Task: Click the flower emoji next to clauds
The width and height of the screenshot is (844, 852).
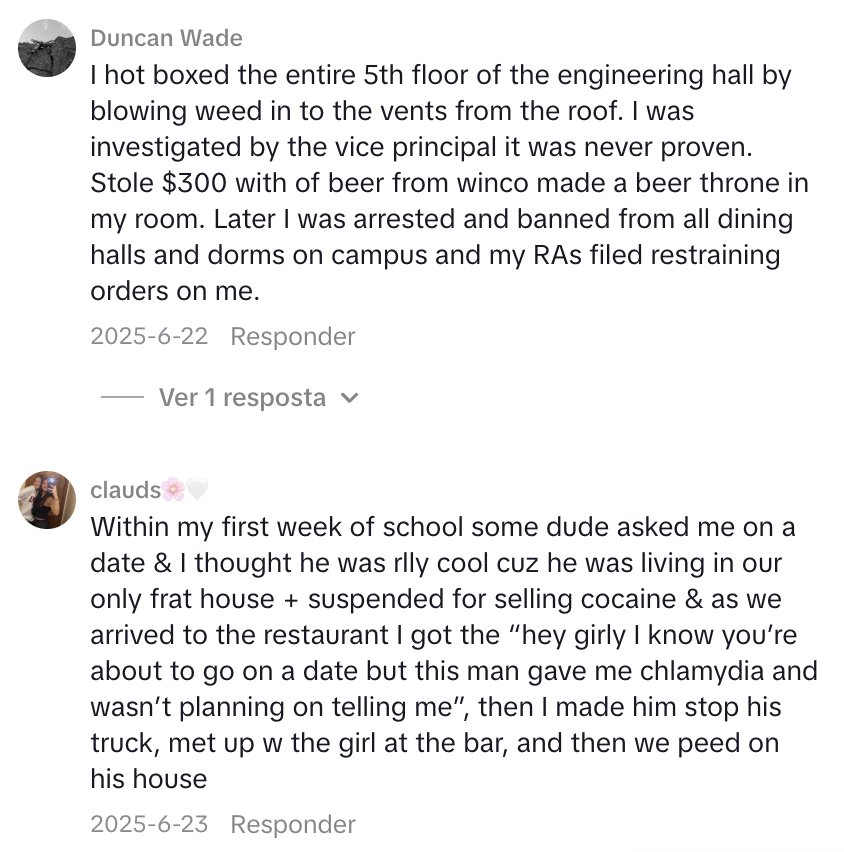Action: (174, 489)
